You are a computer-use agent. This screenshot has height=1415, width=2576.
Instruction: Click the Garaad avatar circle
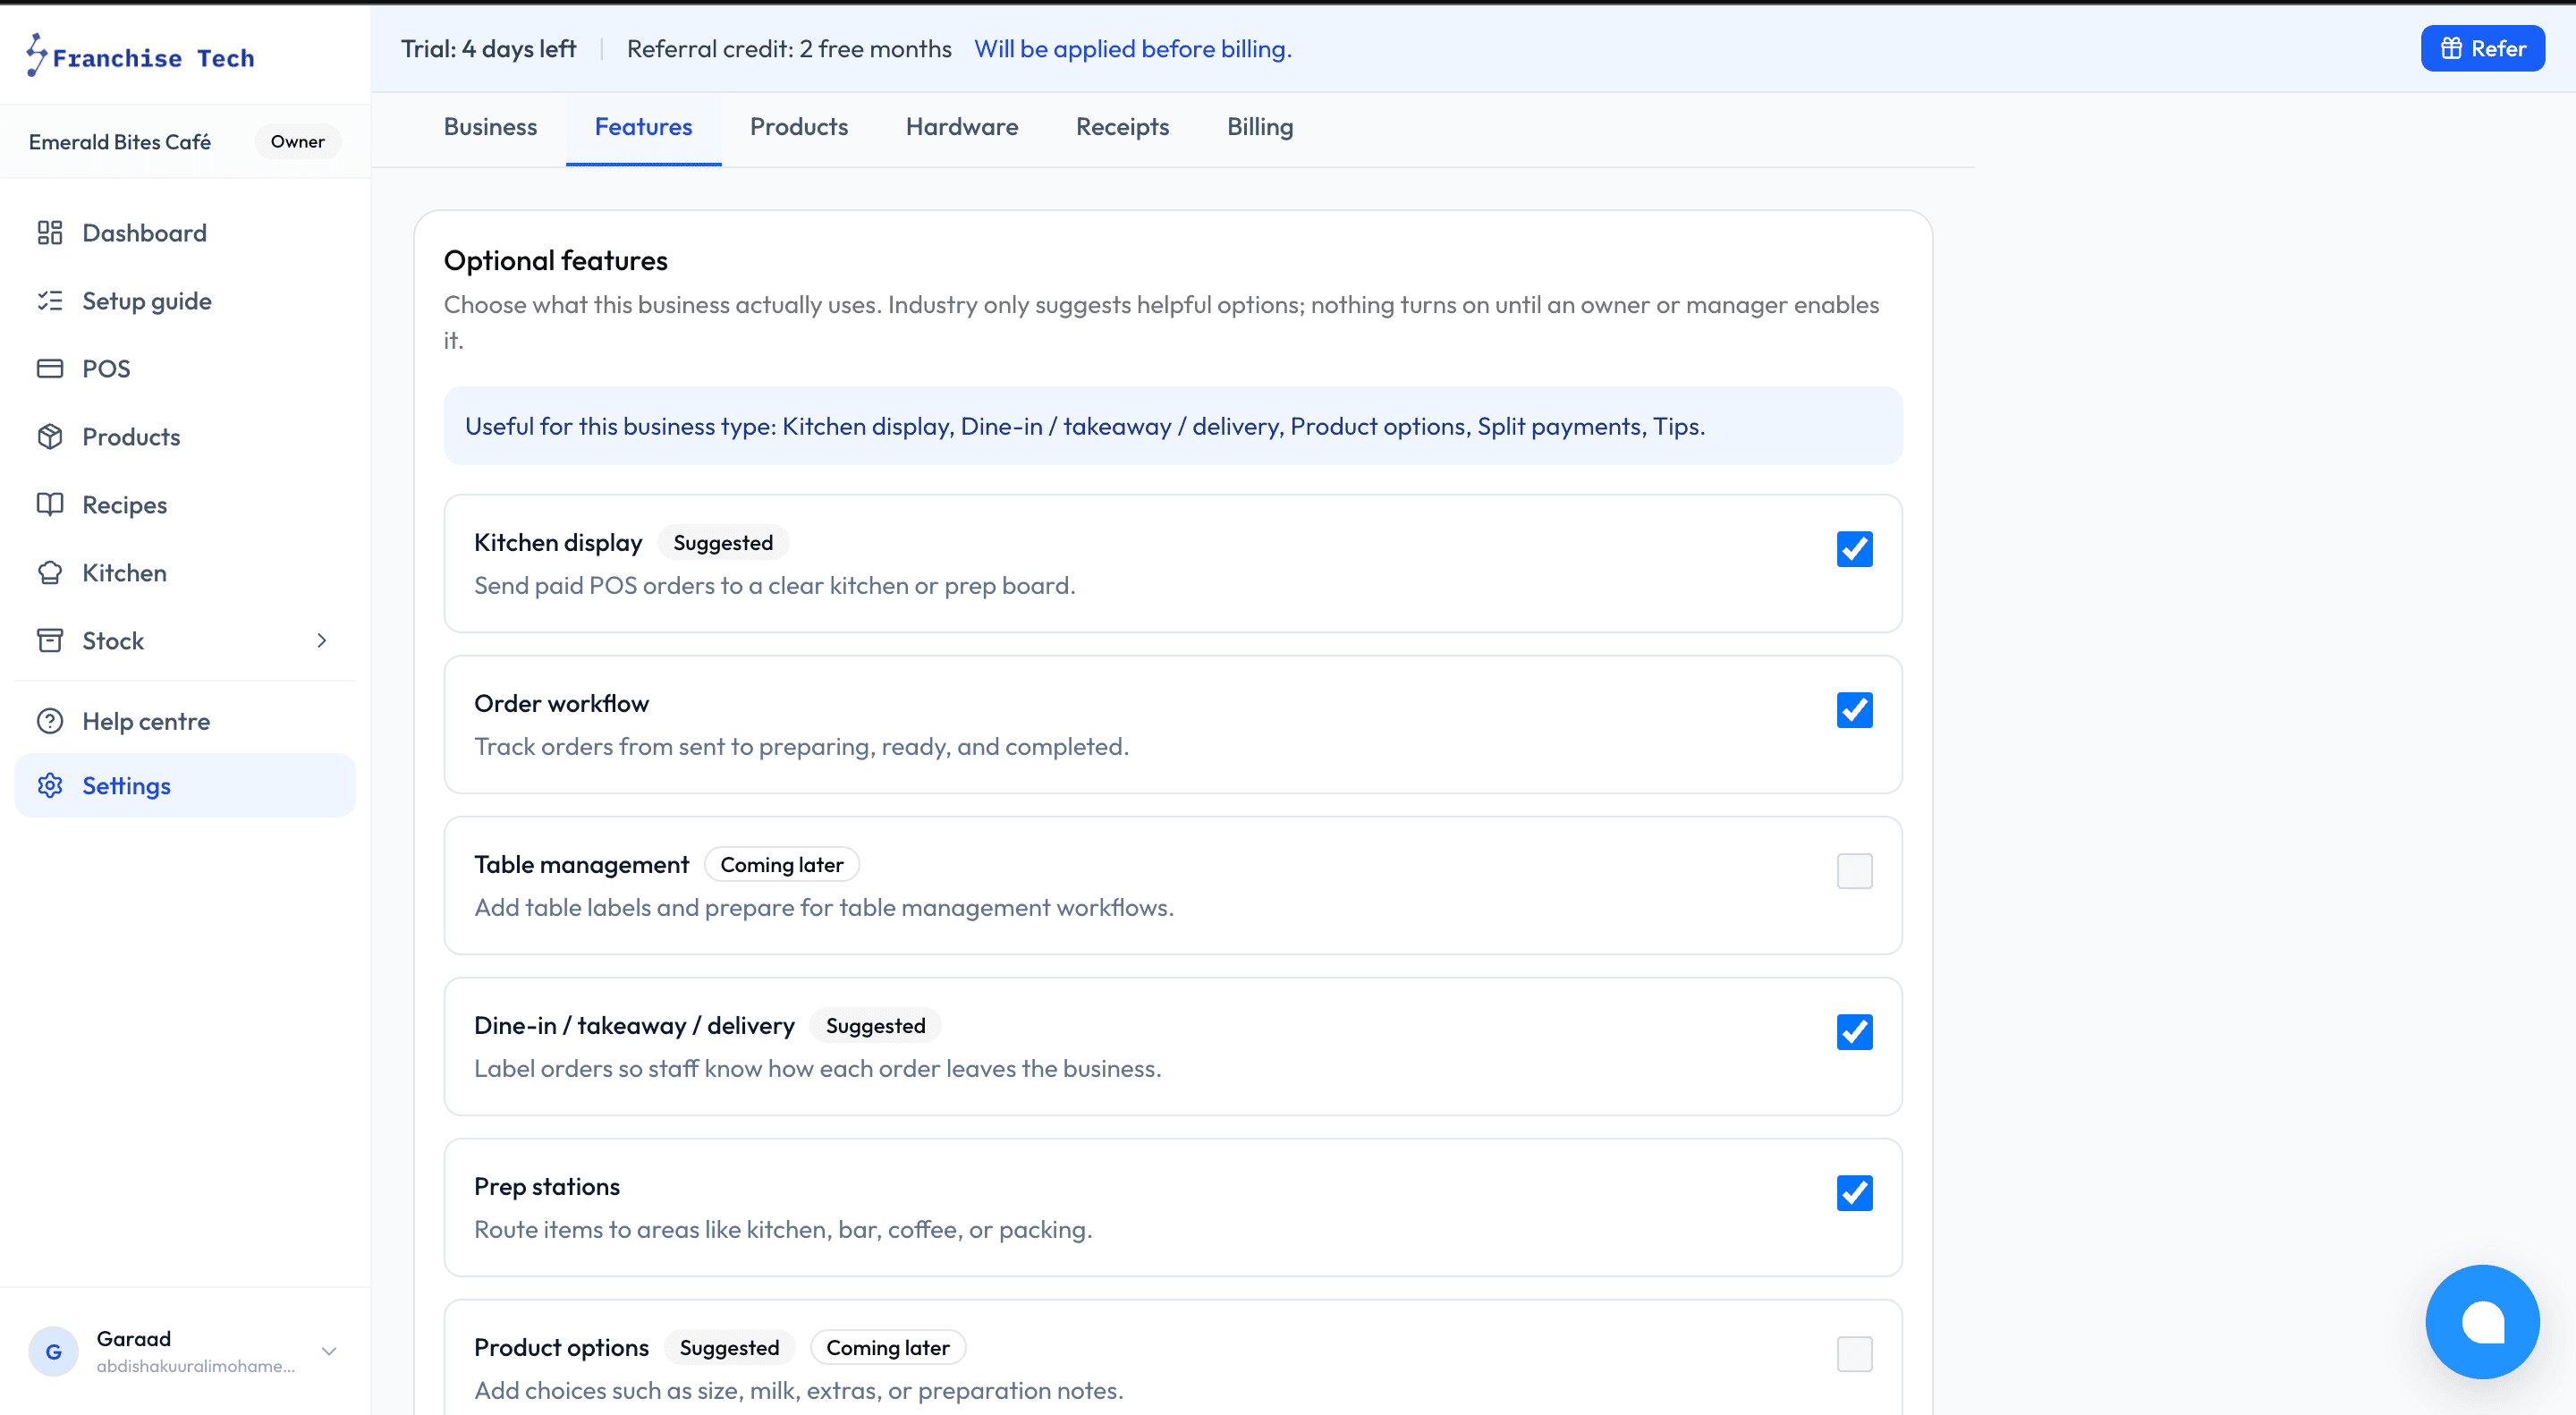(x=53, y=1351)
